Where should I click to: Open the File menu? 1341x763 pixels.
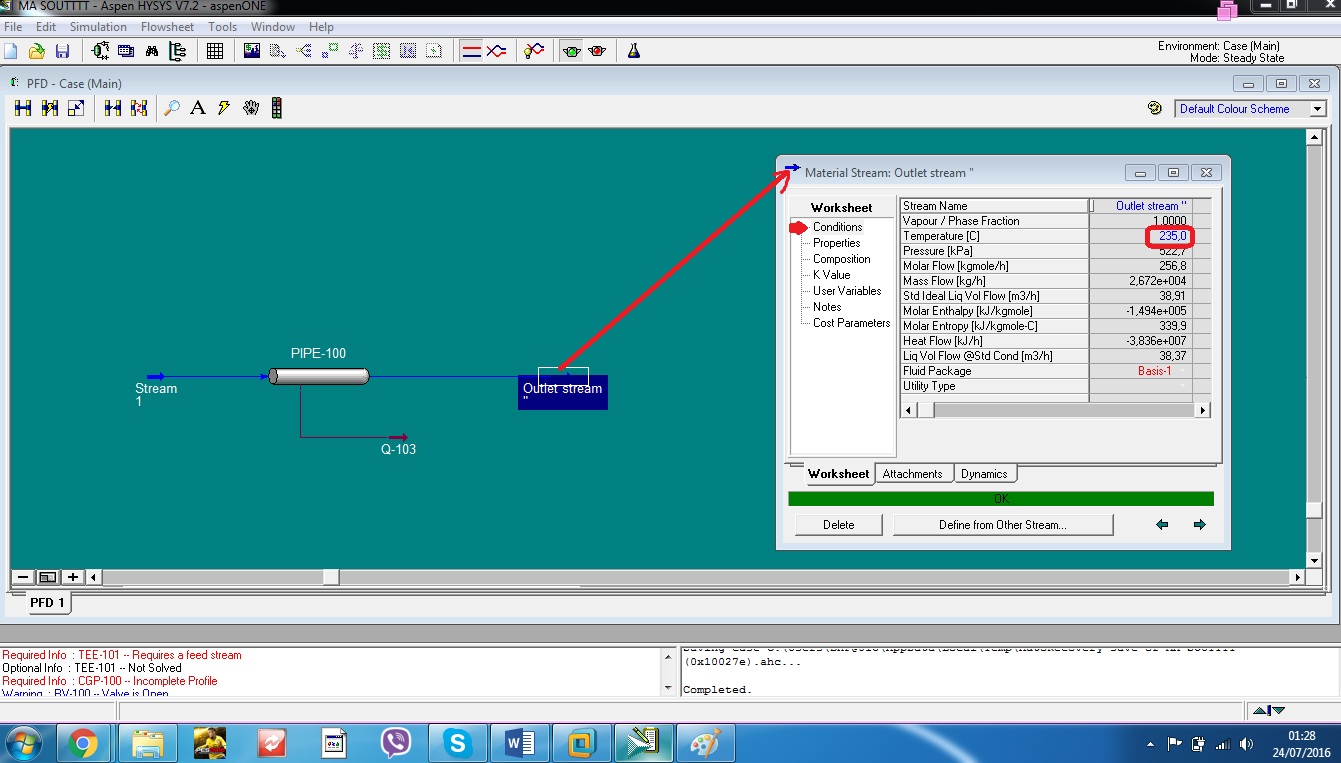click(13, 27)
